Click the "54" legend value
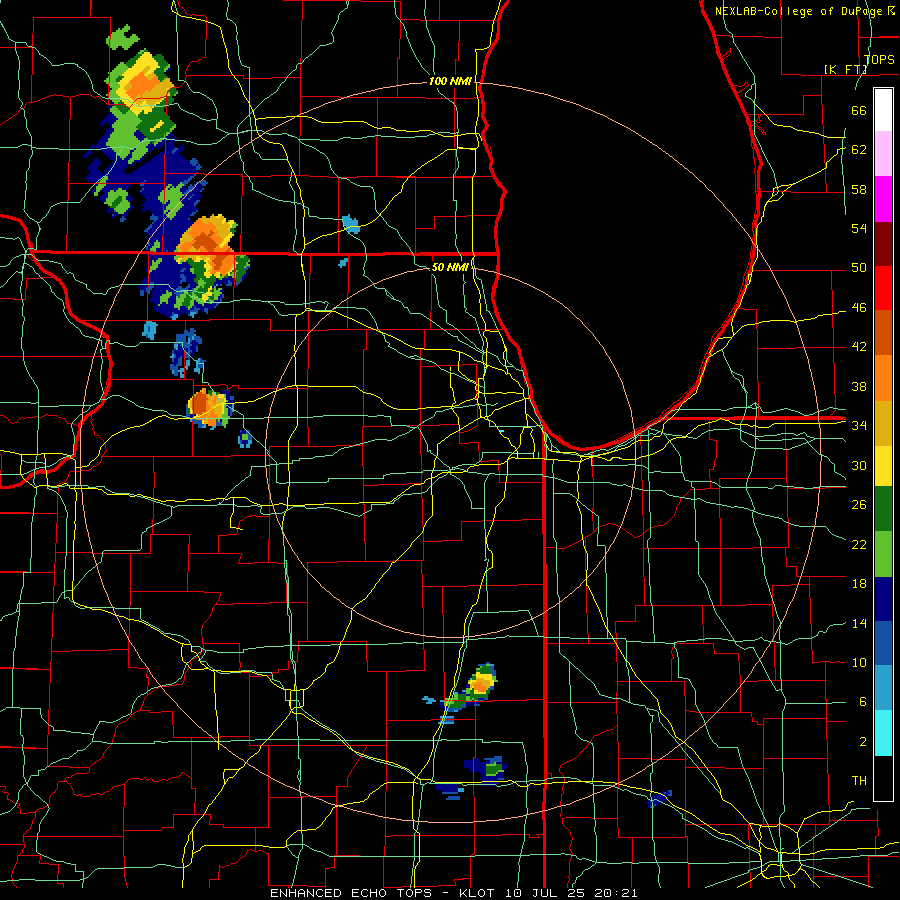The width and height of the screenshot is (900, 900). (x=859, y=228)
